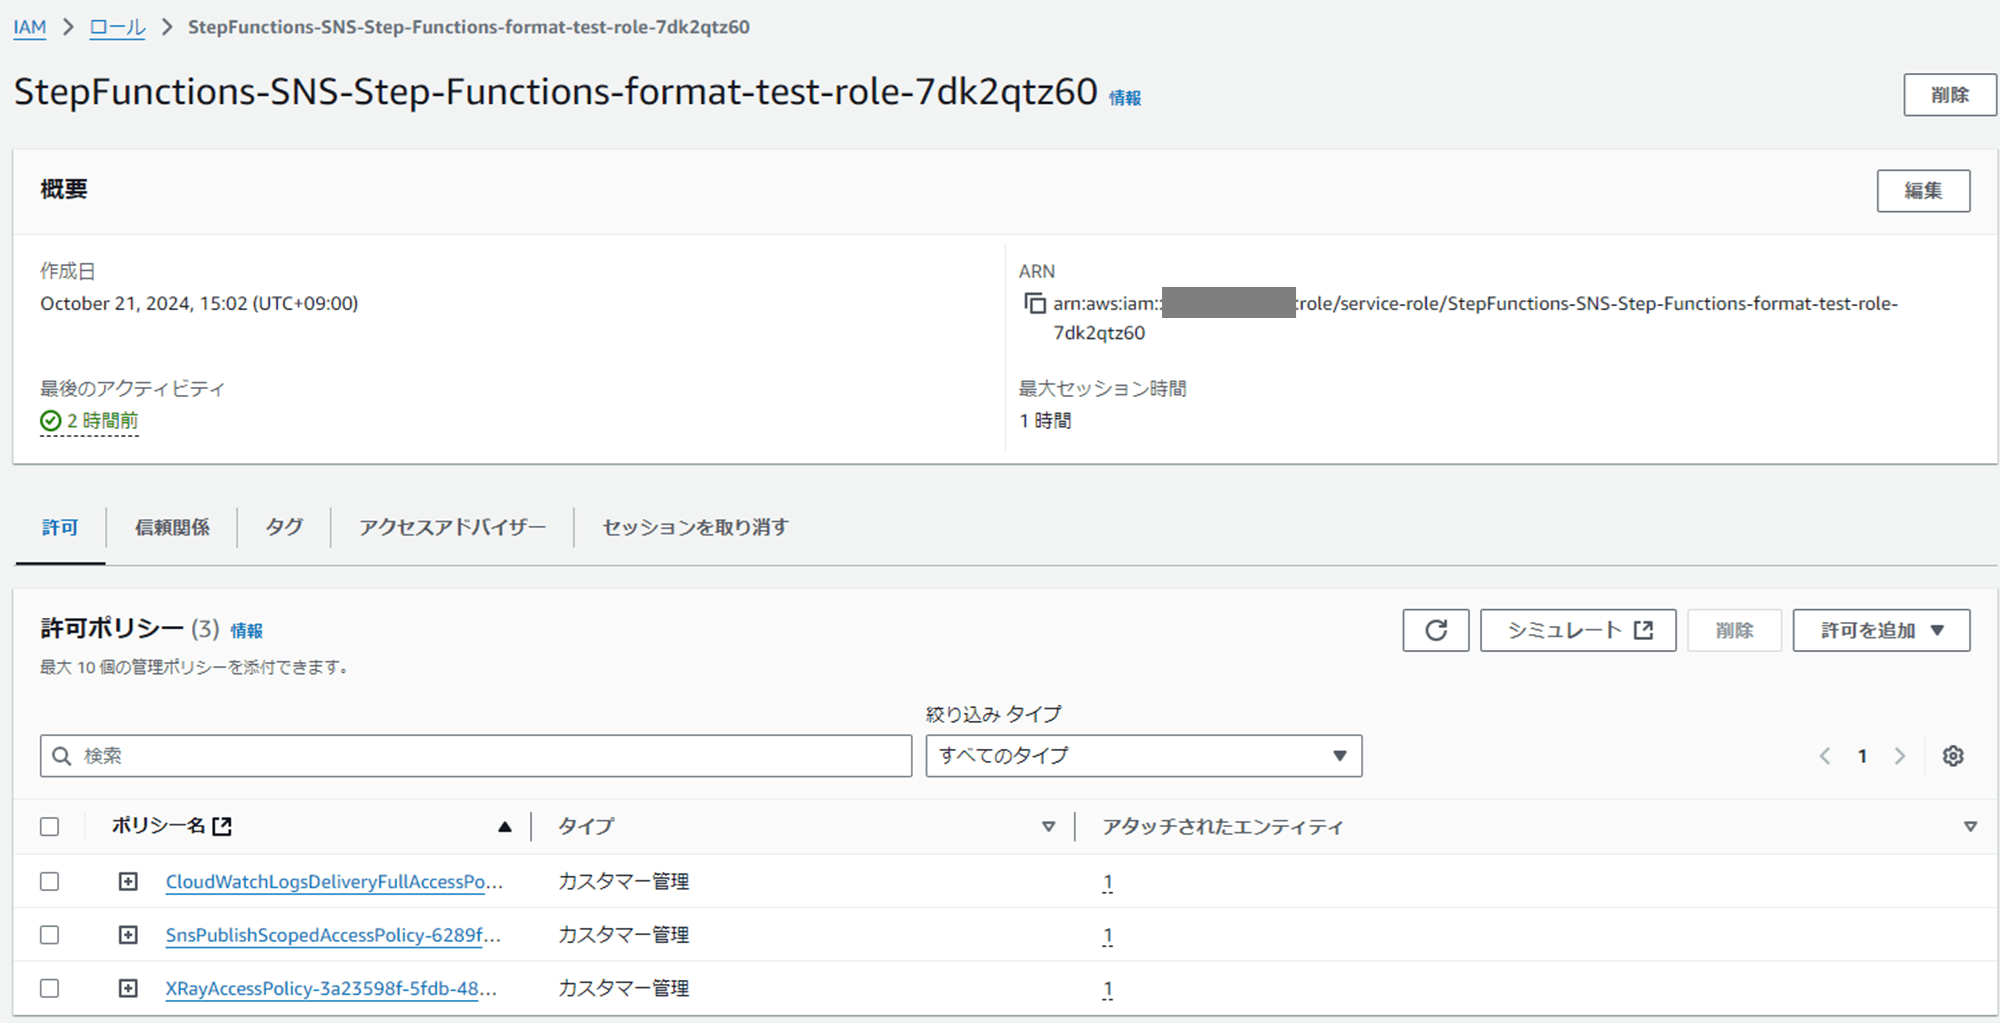
Task: Click page number 1 in pagination
Action: click(1862, 756)
